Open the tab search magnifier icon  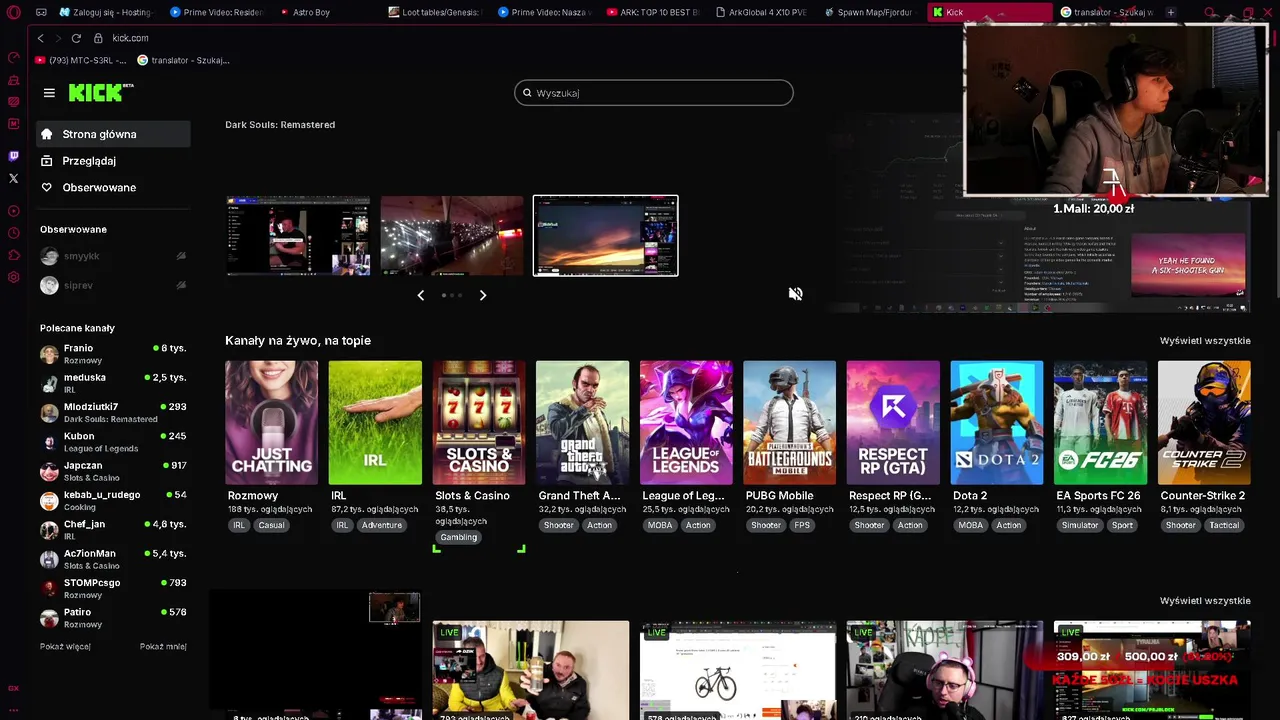pos(1210,12)
